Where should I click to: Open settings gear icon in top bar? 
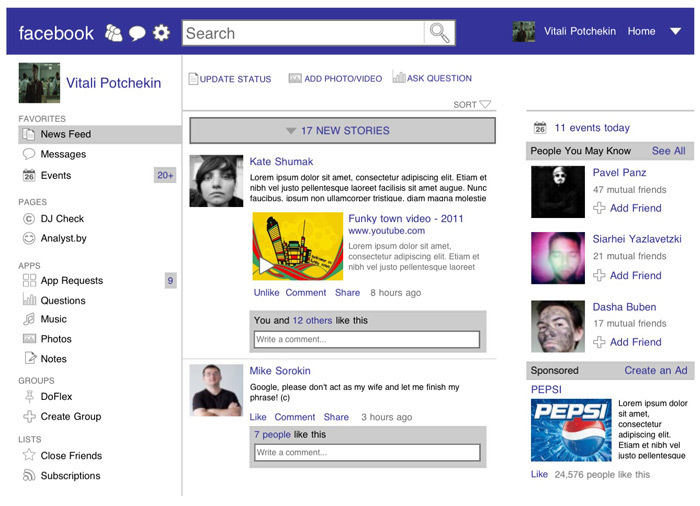click(161, 33)
